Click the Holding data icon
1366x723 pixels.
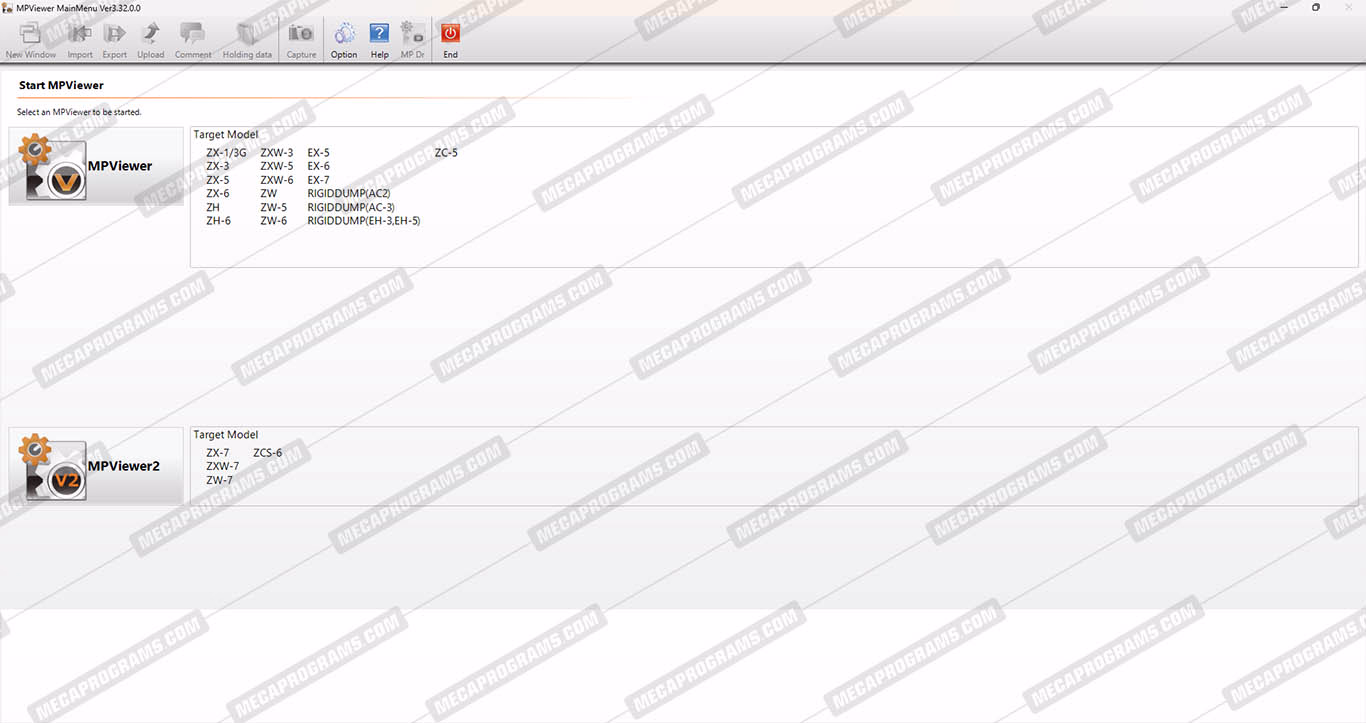246,39
